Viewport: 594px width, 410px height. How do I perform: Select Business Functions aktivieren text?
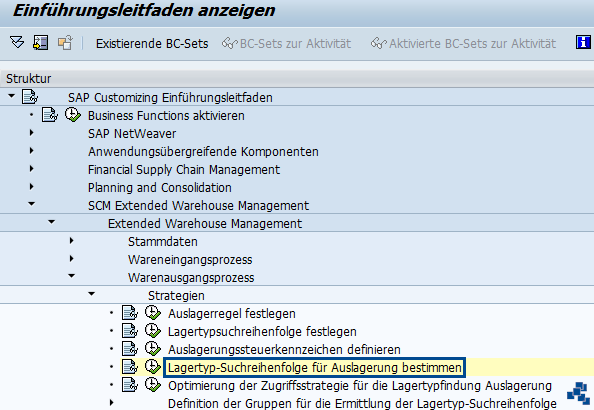tap(166, 116)
